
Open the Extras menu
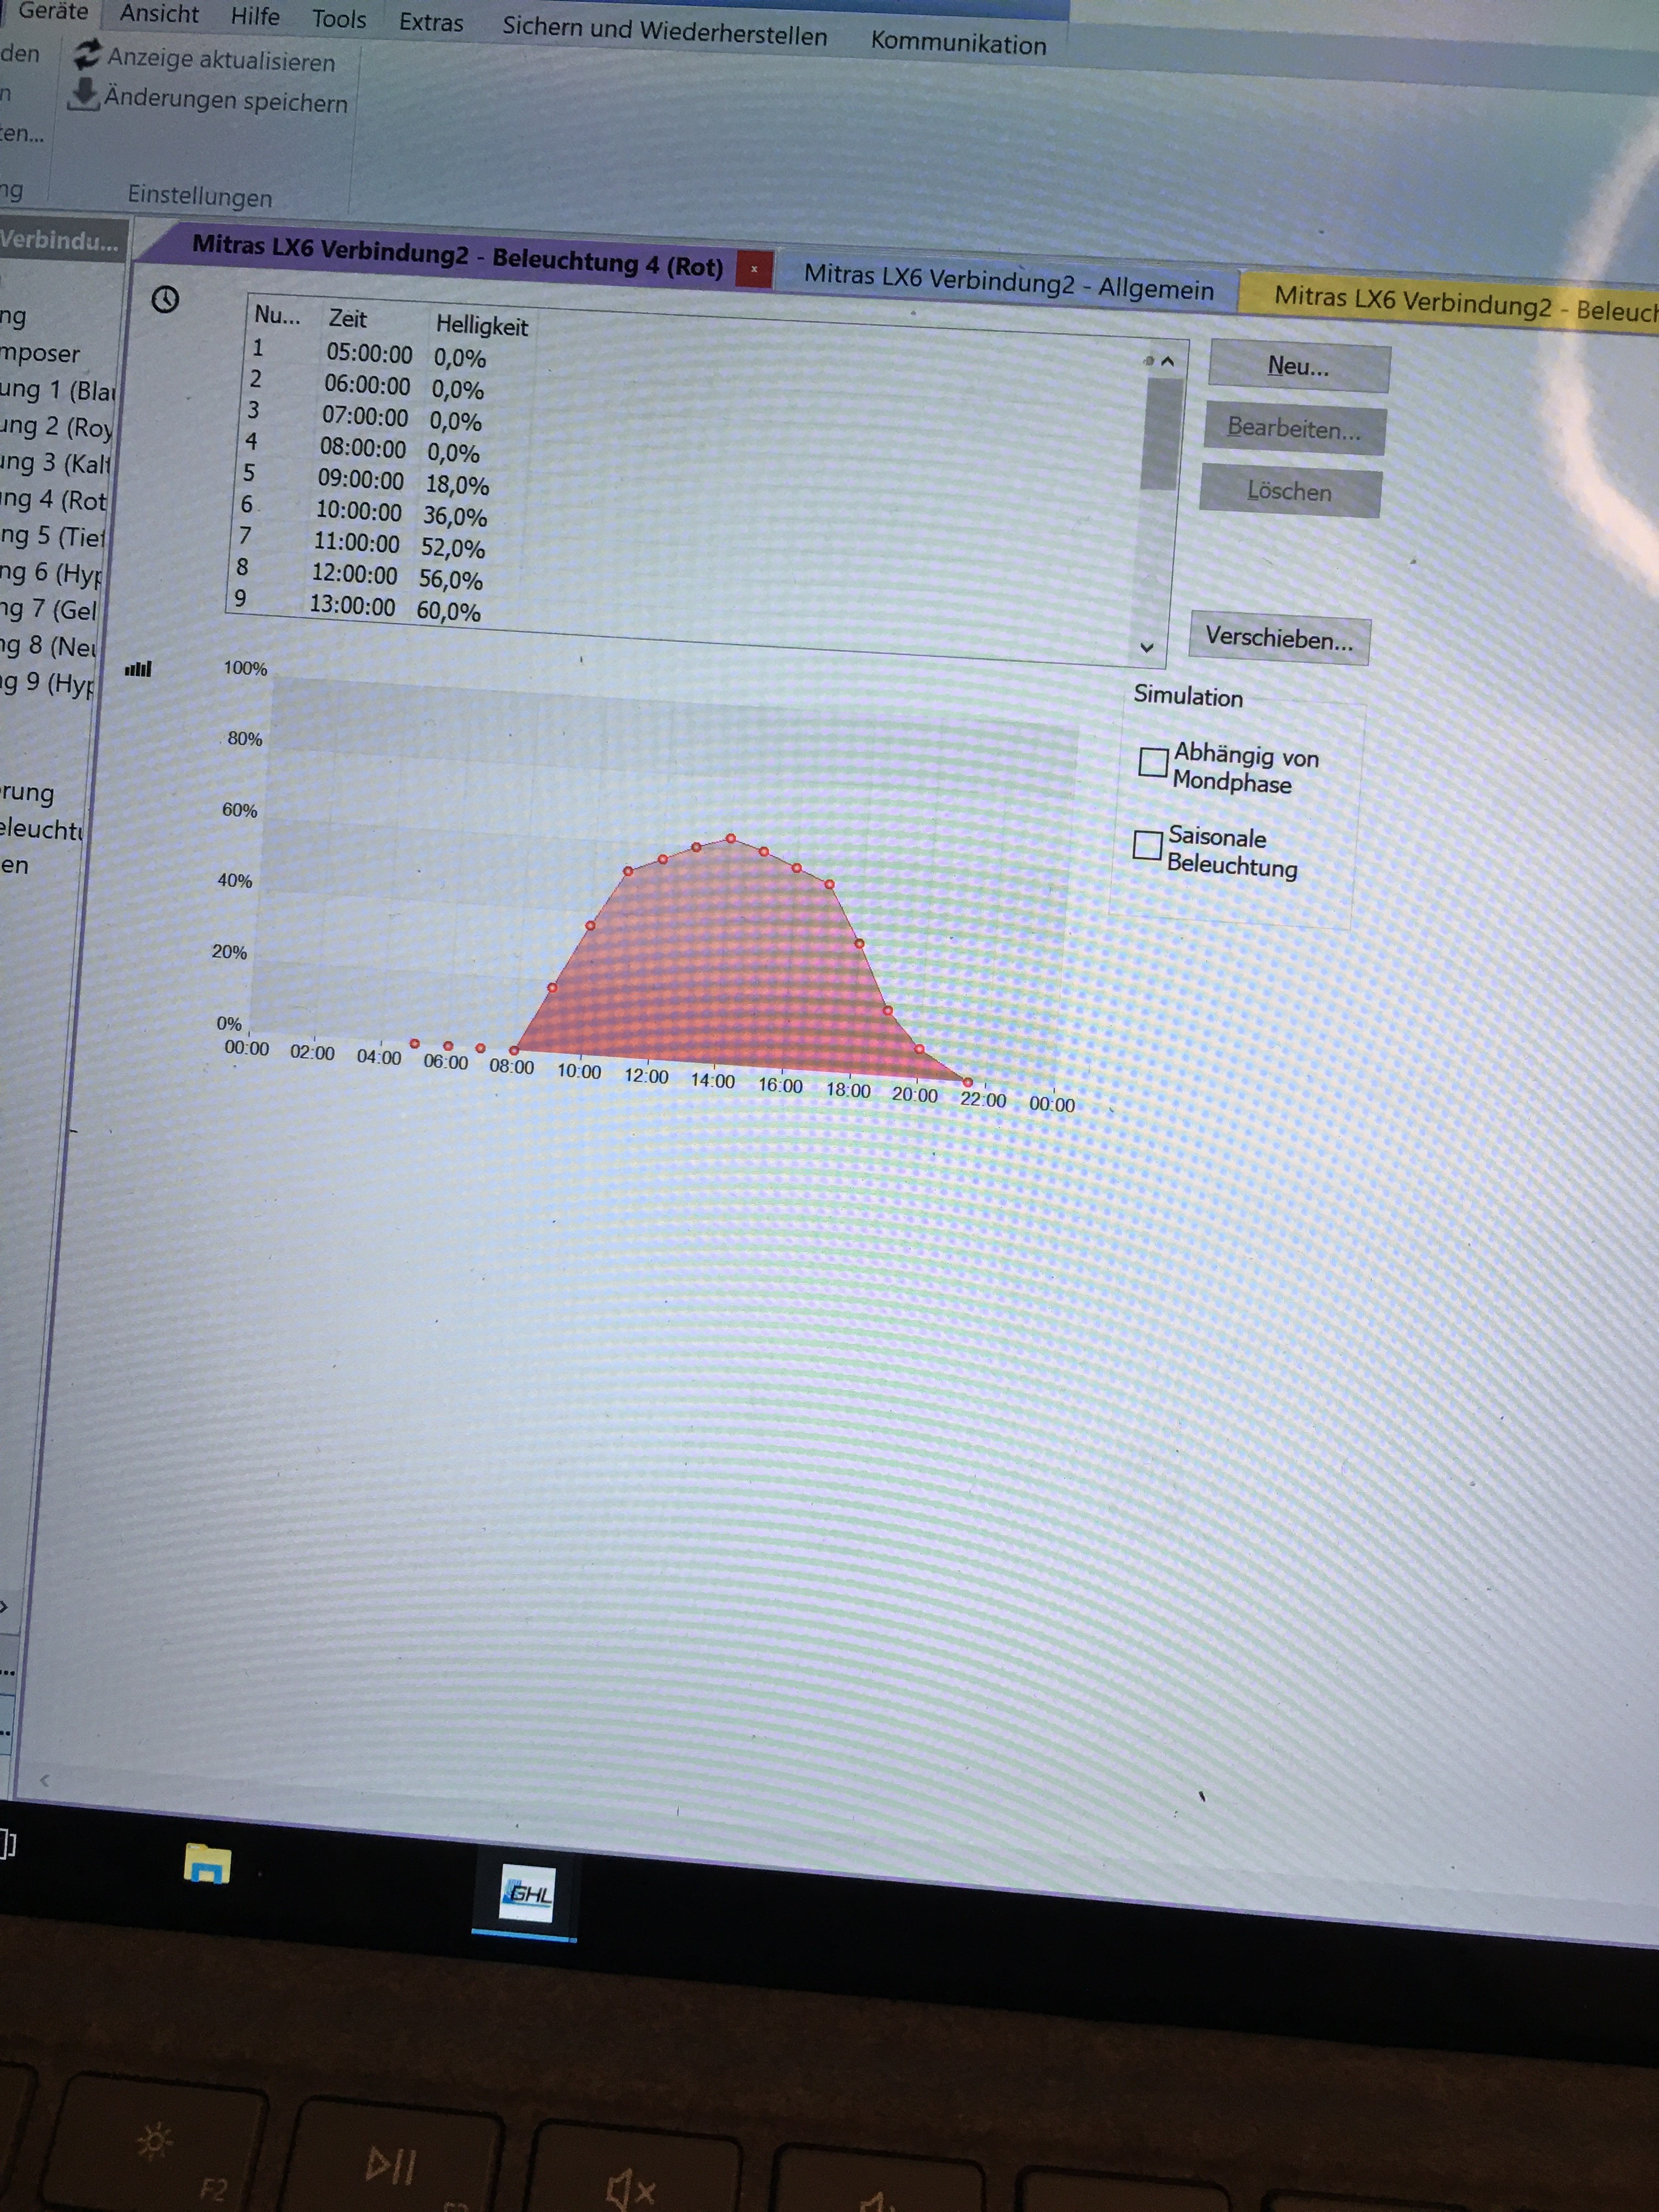(x=431, y=22)
